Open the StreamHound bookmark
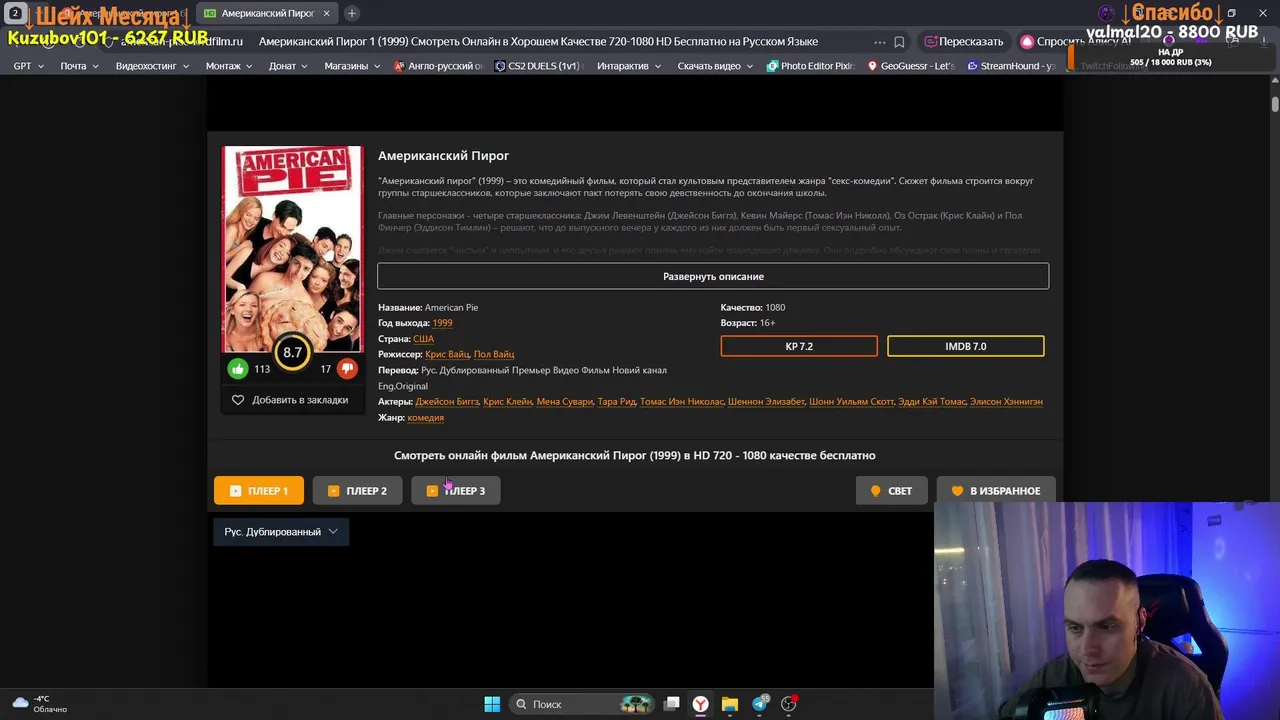1280x720 pixels. pos(1011,66)
